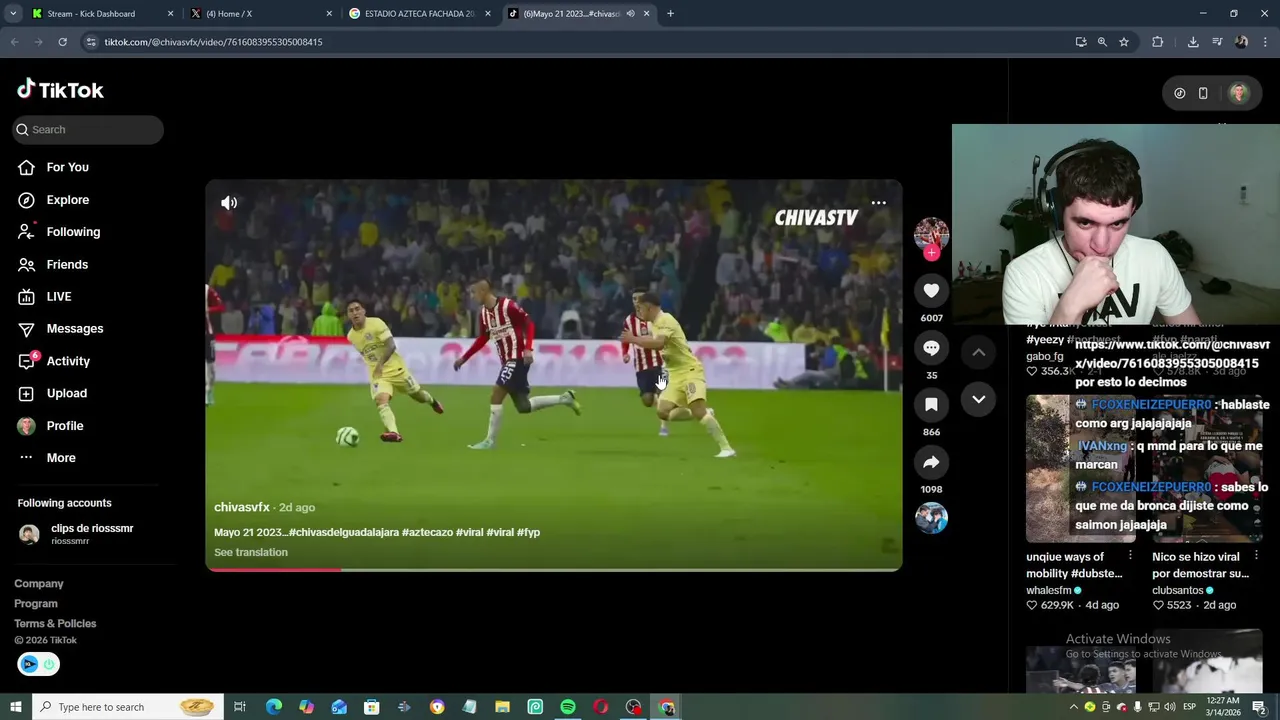Open the For You feed
The image size is (1280, 720).
[x=67, y=167]
